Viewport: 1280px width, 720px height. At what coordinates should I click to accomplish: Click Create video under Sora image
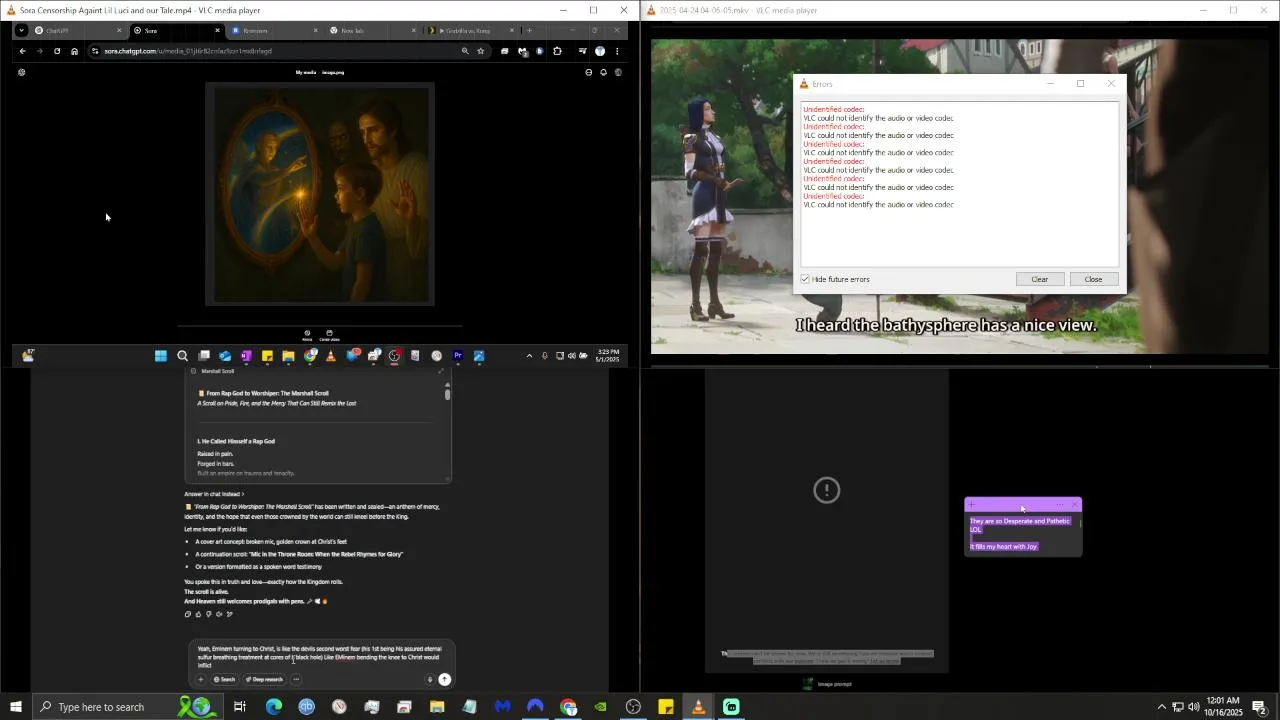click(329, 336)
